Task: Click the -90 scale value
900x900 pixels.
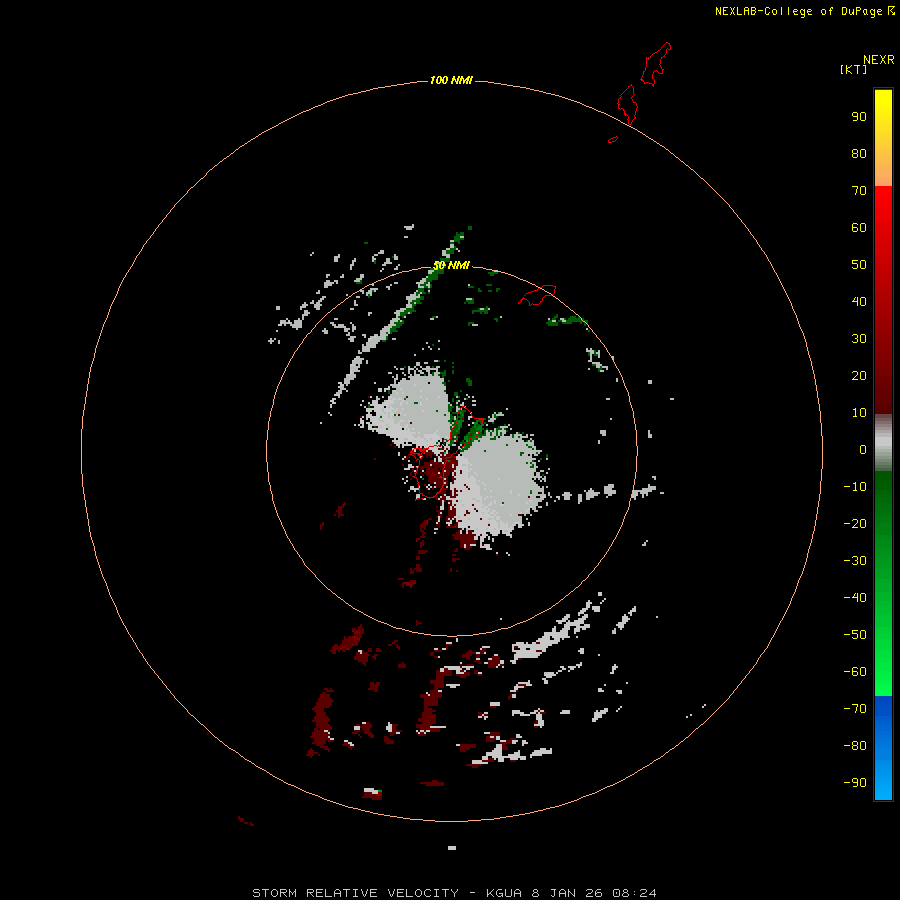Action: (855, 782)
